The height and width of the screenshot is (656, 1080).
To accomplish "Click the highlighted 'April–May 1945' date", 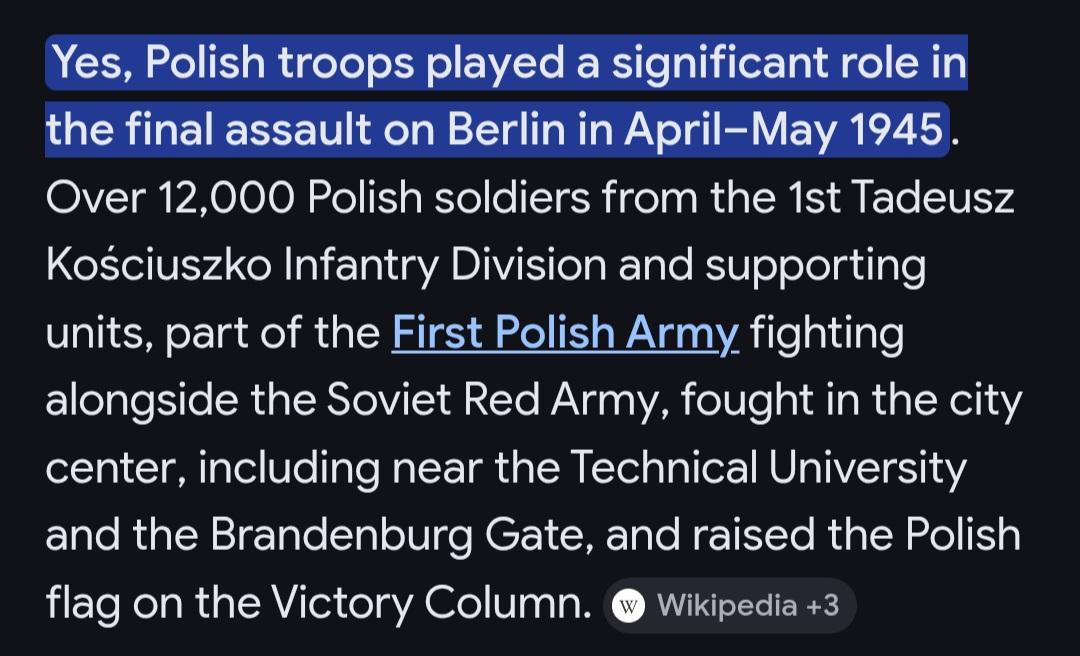I will click(783, 130).
